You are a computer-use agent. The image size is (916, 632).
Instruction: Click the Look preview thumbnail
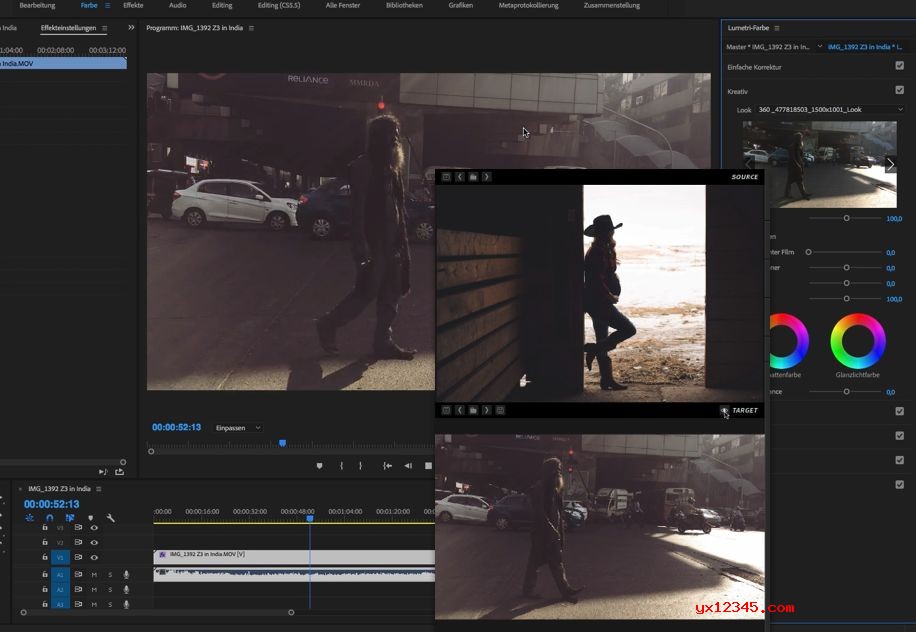[x=819, y=164]
